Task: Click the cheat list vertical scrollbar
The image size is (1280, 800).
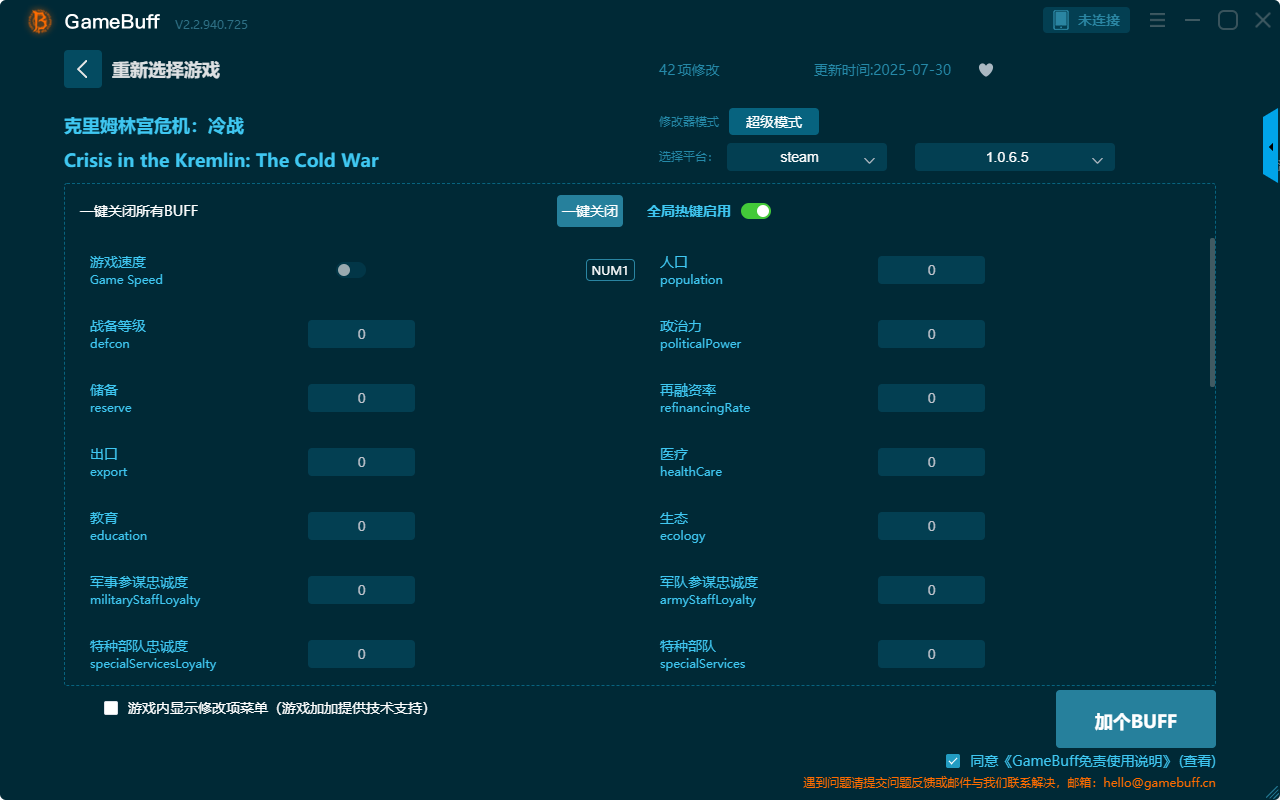Action: click(x=1212, y=312)
